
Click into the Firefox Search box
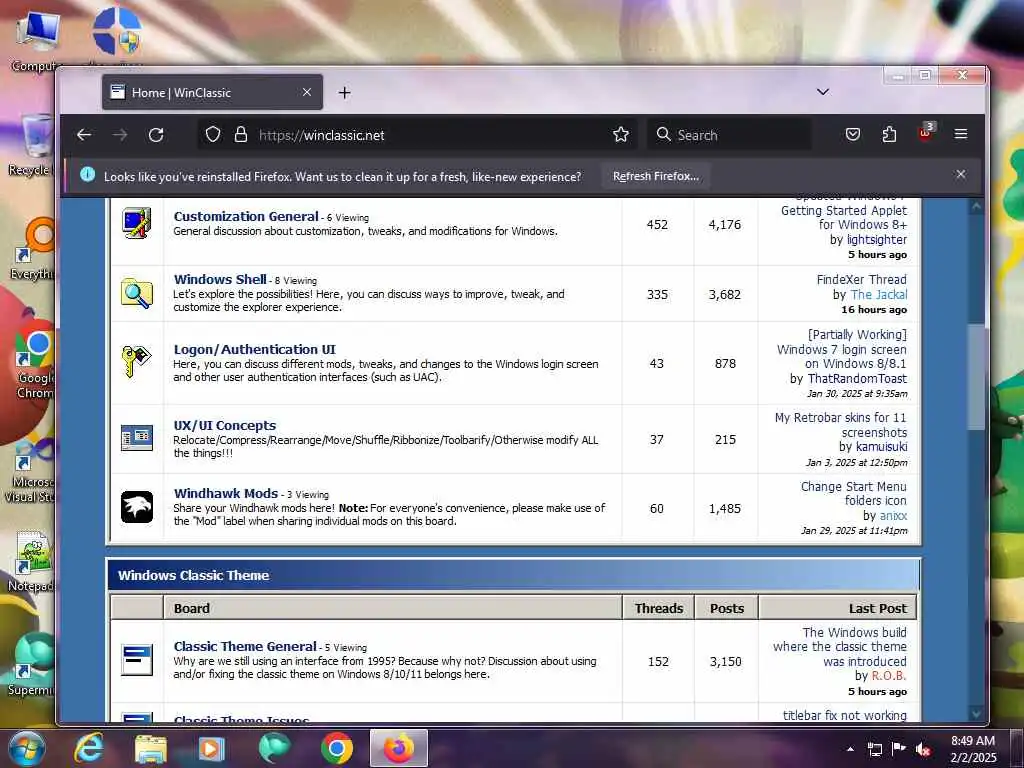click(729, 135)
